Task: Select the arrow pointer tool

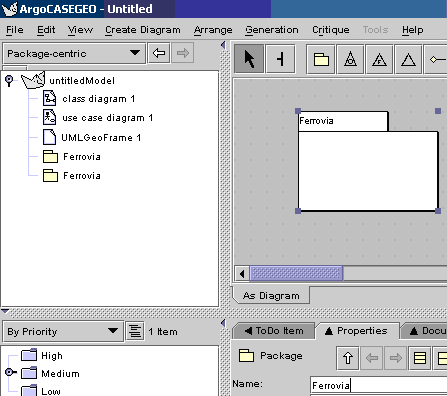Action: (249, 59)
